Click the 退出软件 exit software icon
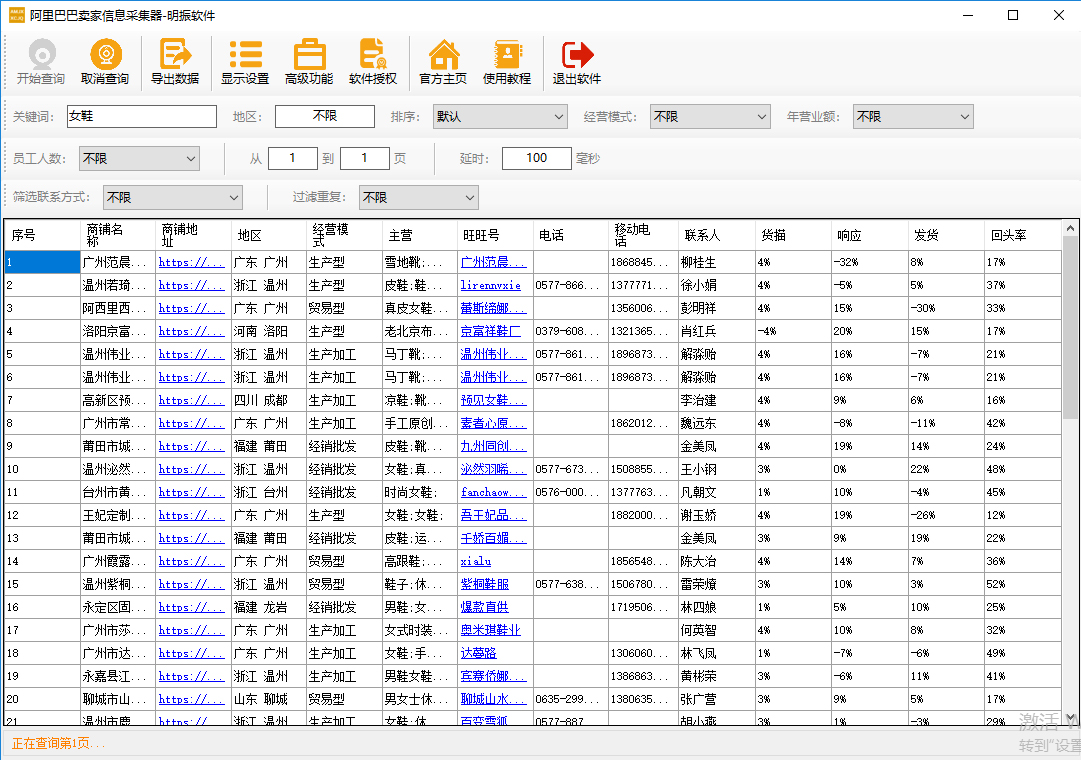1081x760 pixels. tap(577, 62)
